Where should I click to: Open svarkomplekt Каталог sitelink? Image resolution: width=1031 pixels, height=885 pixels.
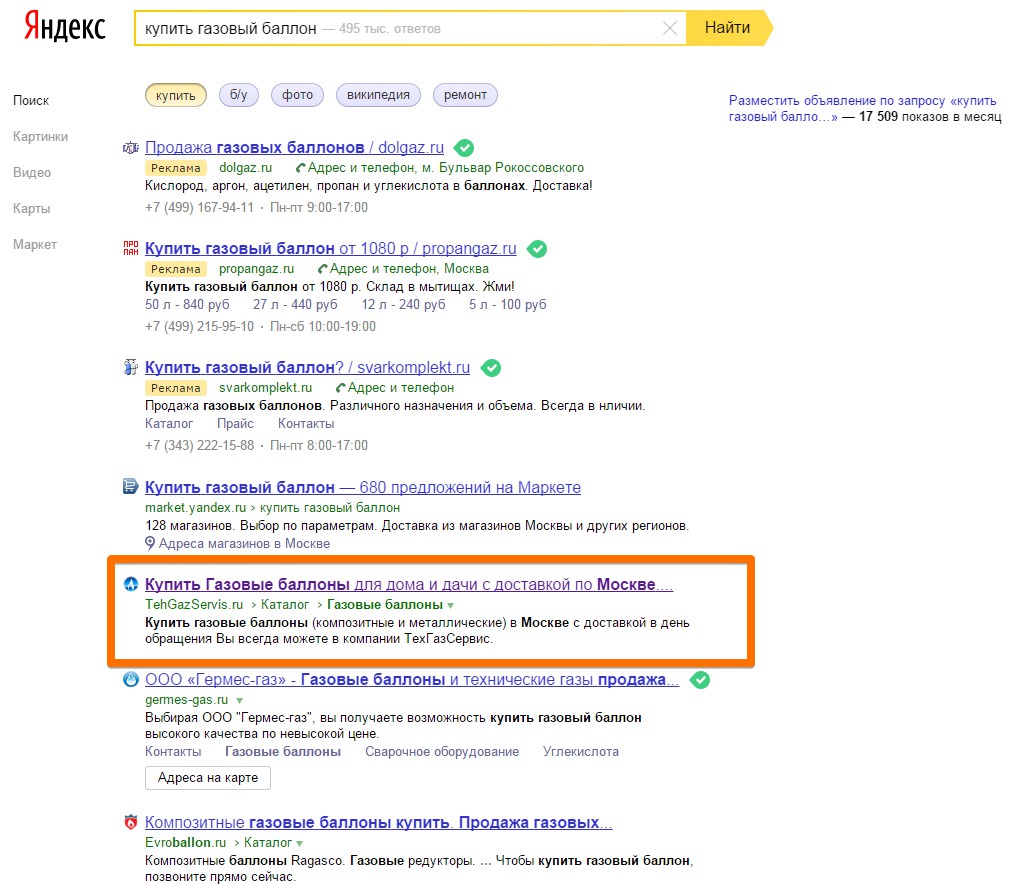[169, 423]
